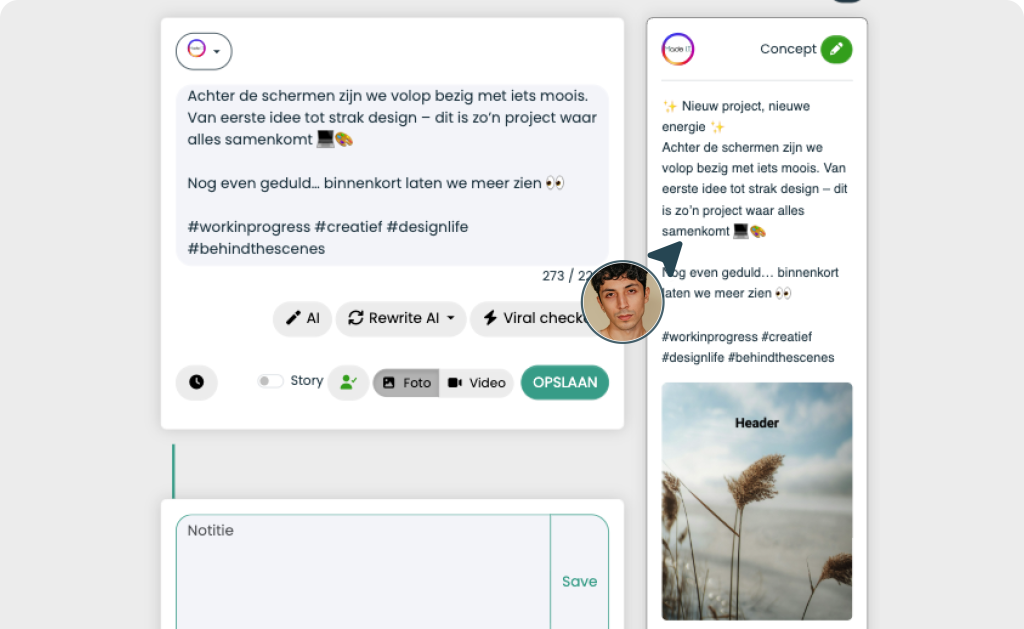Open the account selector dropdown

click(204, 51)
